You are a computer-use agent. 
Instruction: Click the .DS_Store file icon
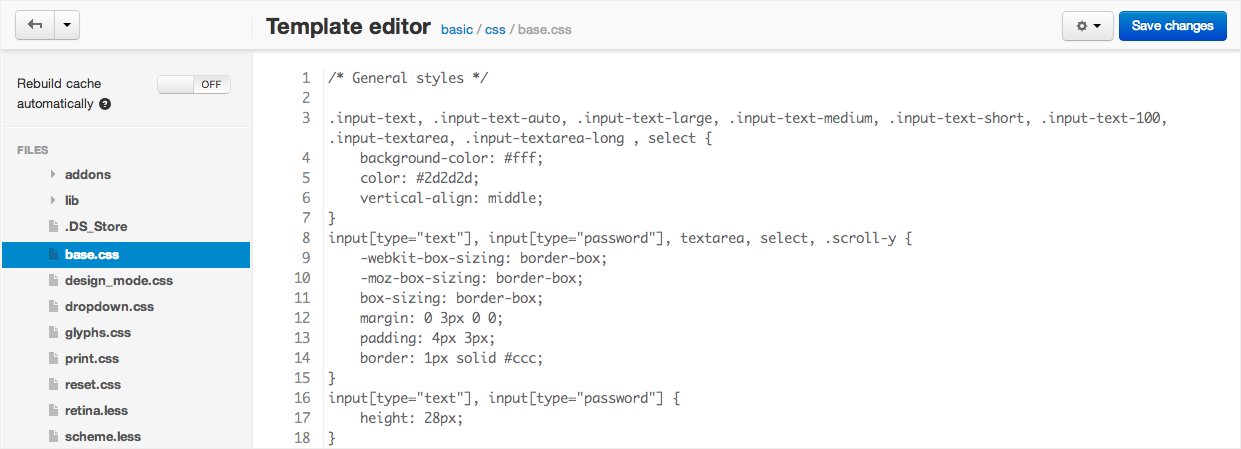point(54,227)
